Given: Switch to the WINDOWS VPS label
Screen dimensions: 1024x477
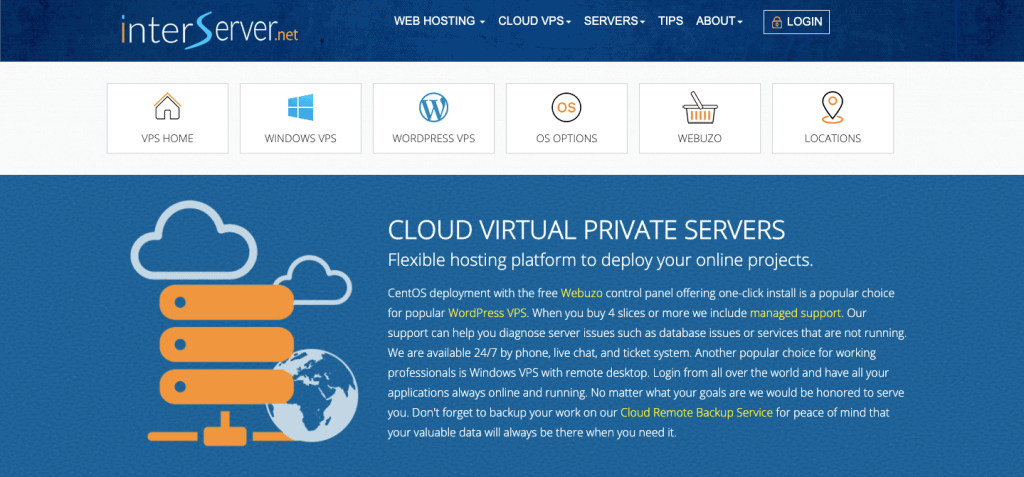Looking at the screenshot, I should 300,139.
